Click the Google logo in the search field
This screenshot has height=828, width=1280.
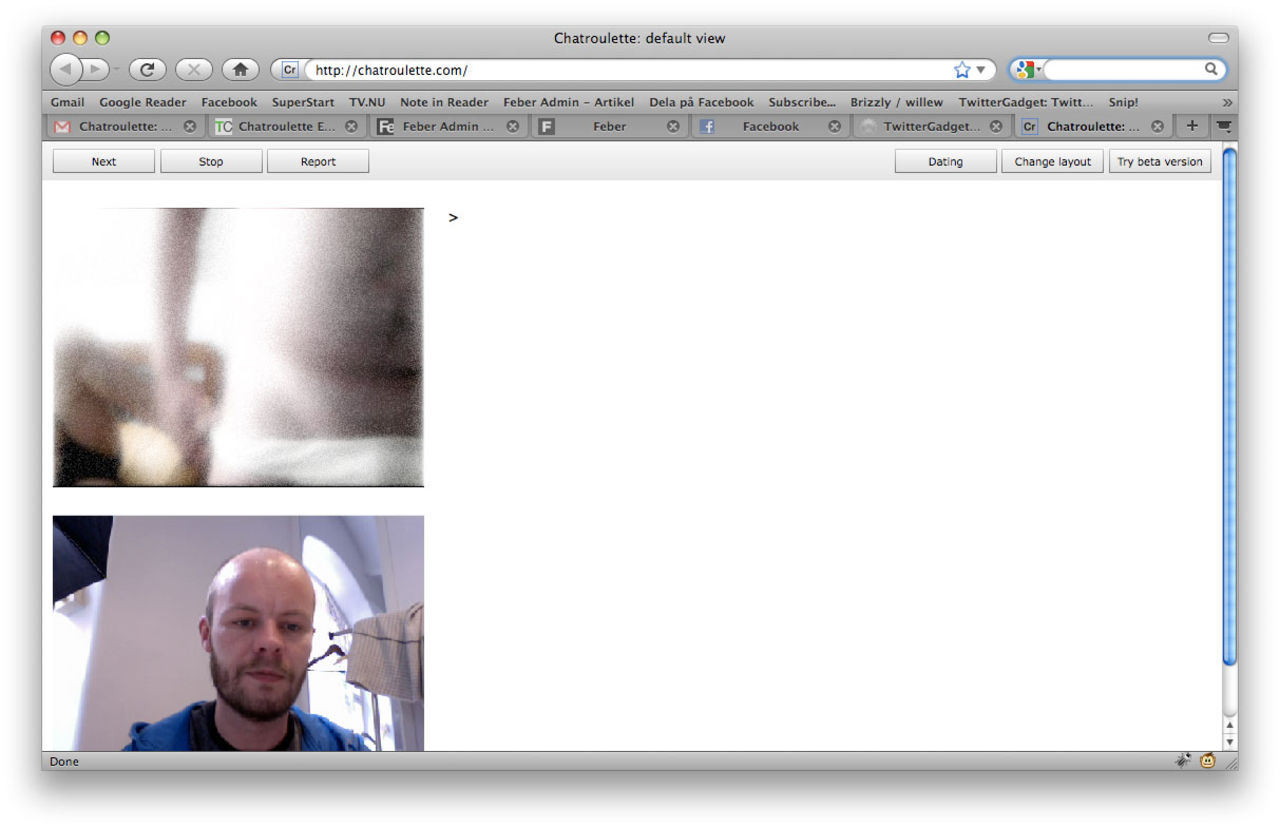click(x=1024, y=69)
